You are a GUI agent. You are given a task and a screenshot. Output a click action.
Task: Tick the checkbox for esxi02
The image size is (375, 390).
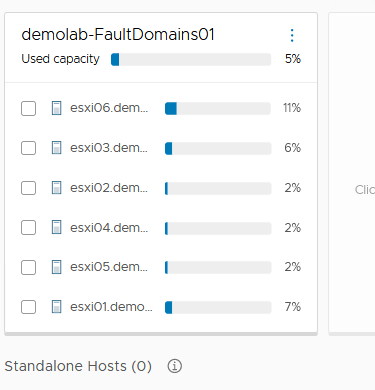[x=28, y=188]
